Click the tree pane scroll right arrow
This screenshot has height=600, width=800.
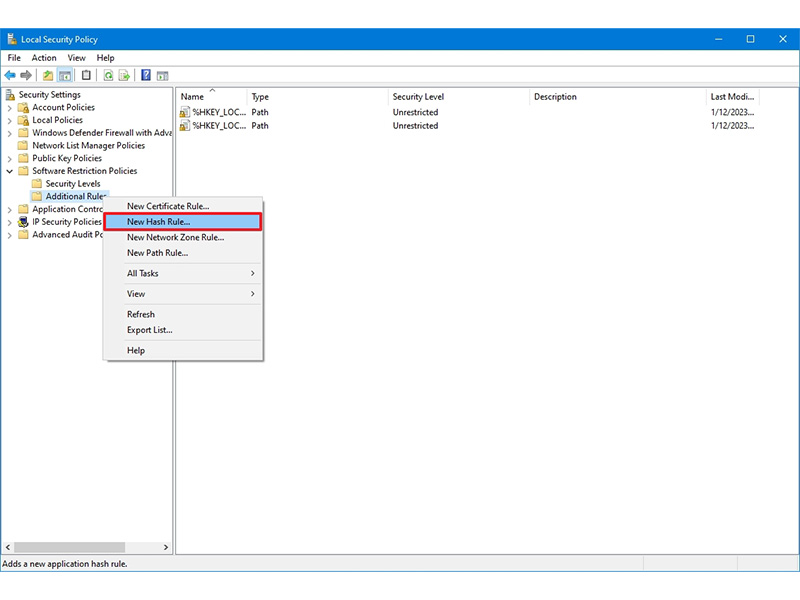166,547
